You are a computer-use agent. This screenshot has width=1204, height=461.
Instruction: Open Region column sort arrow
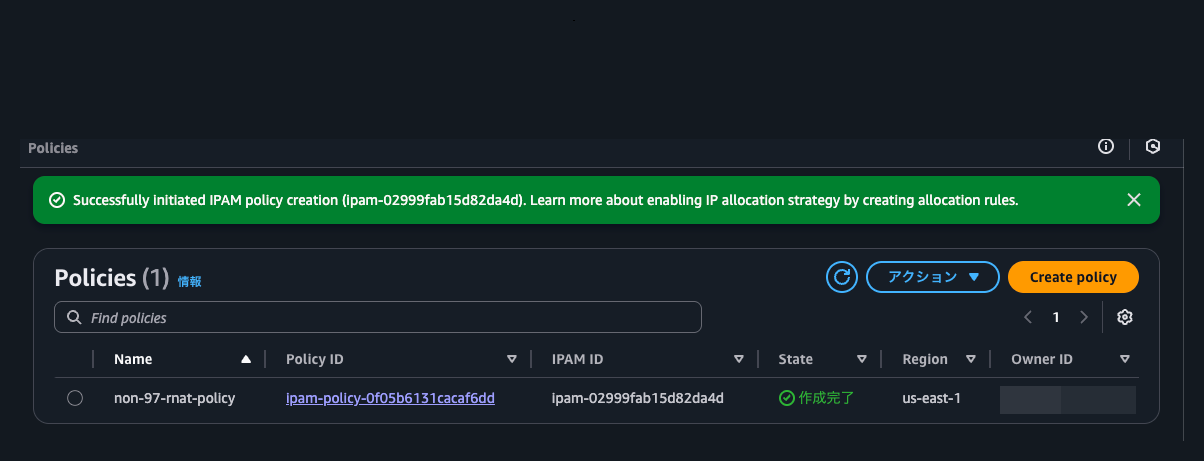970,359
